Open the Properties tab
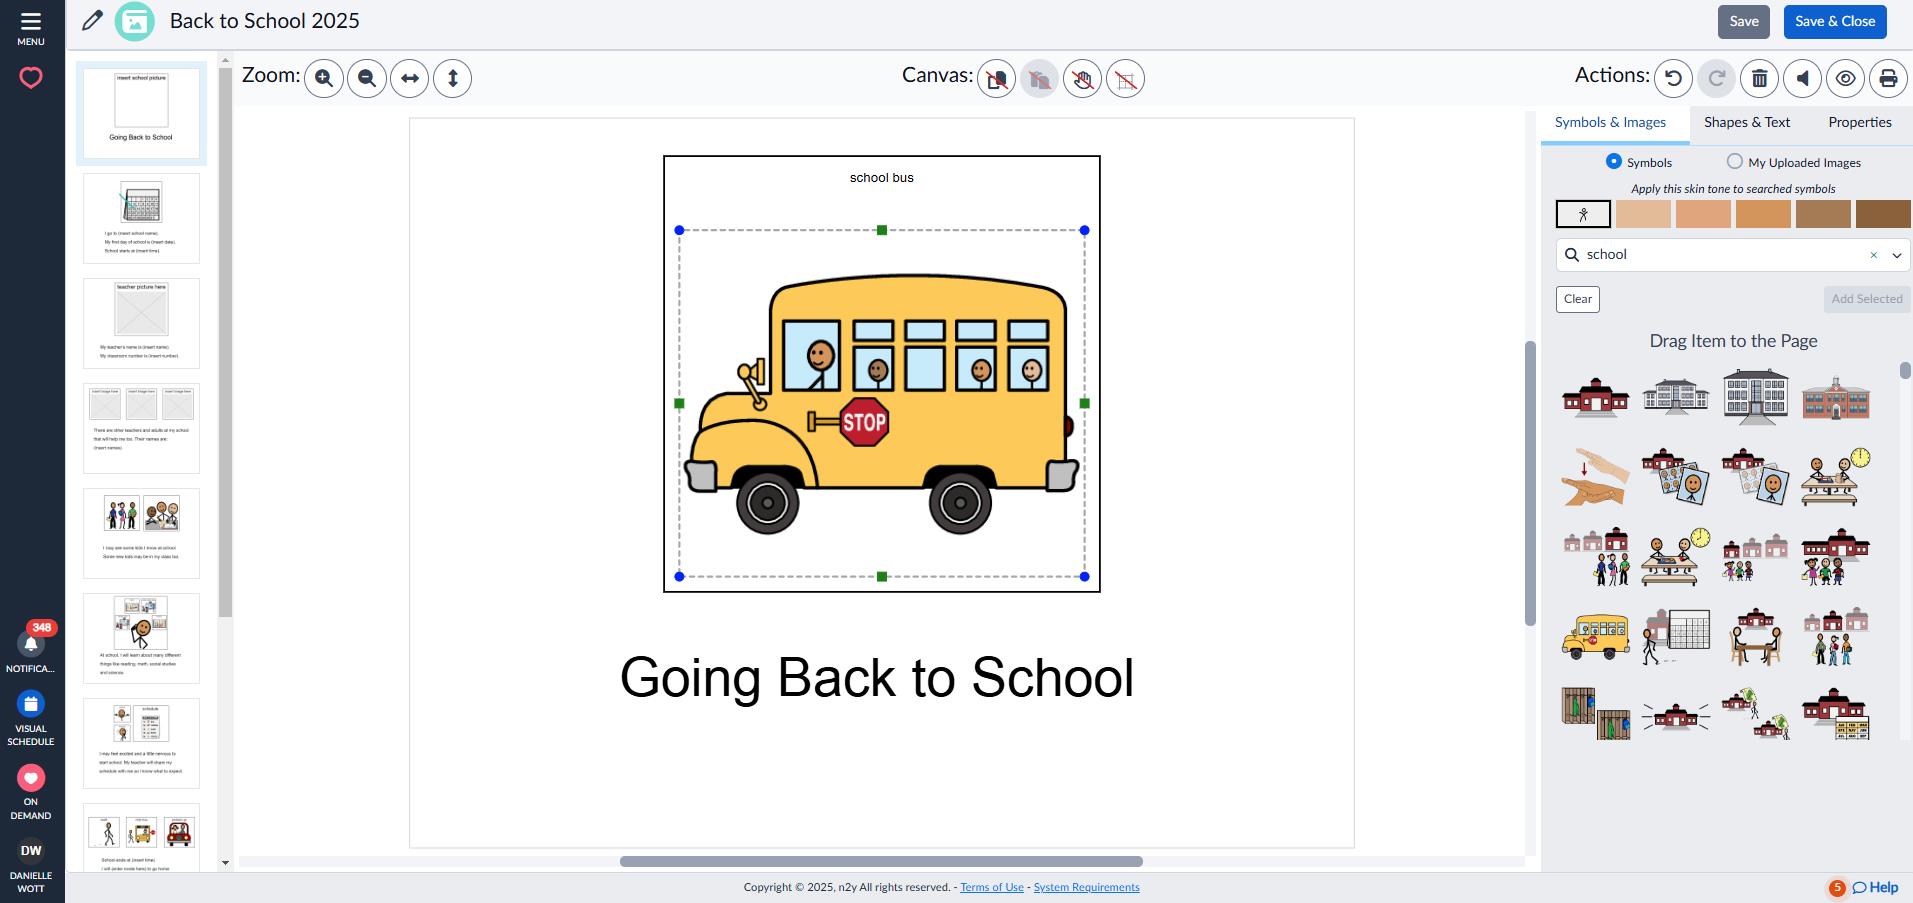This screenshot has height=903, width=1913. coord(1860,122)
